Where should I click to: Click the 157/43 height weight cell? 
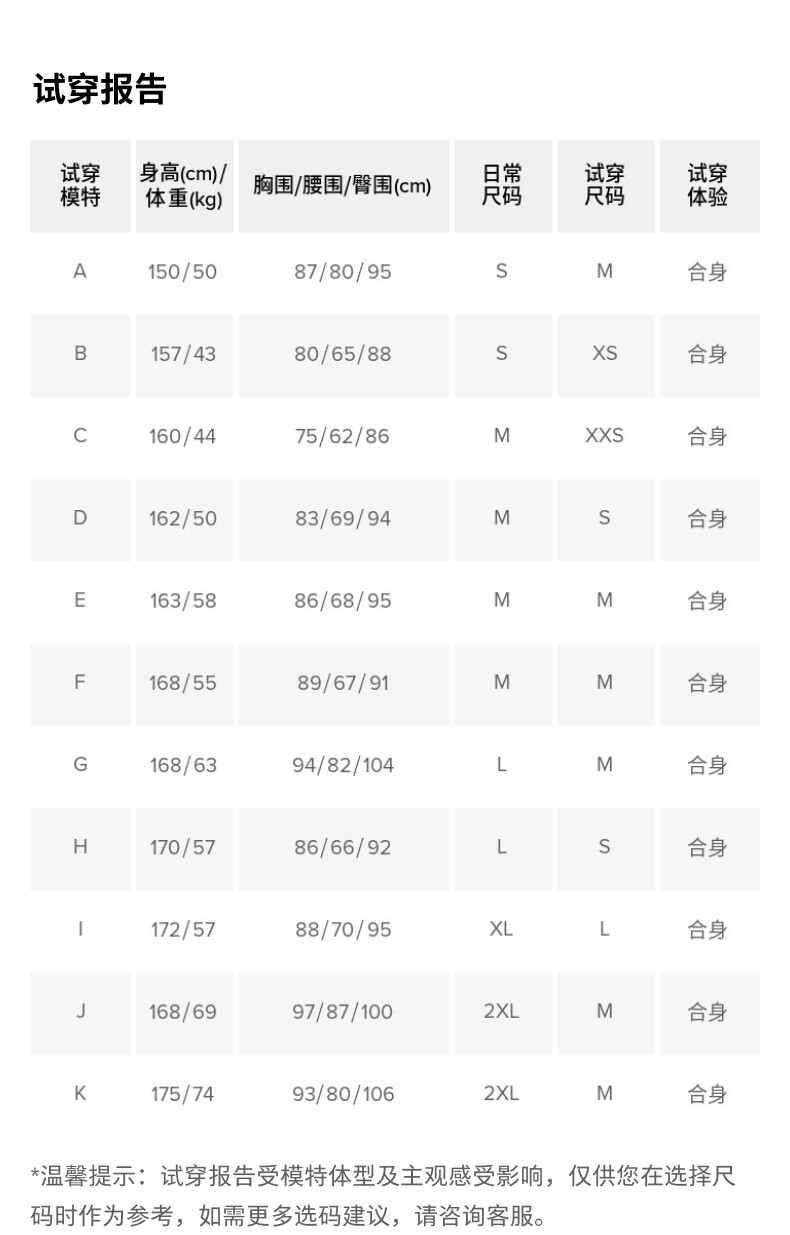click(x=184, y=354)
